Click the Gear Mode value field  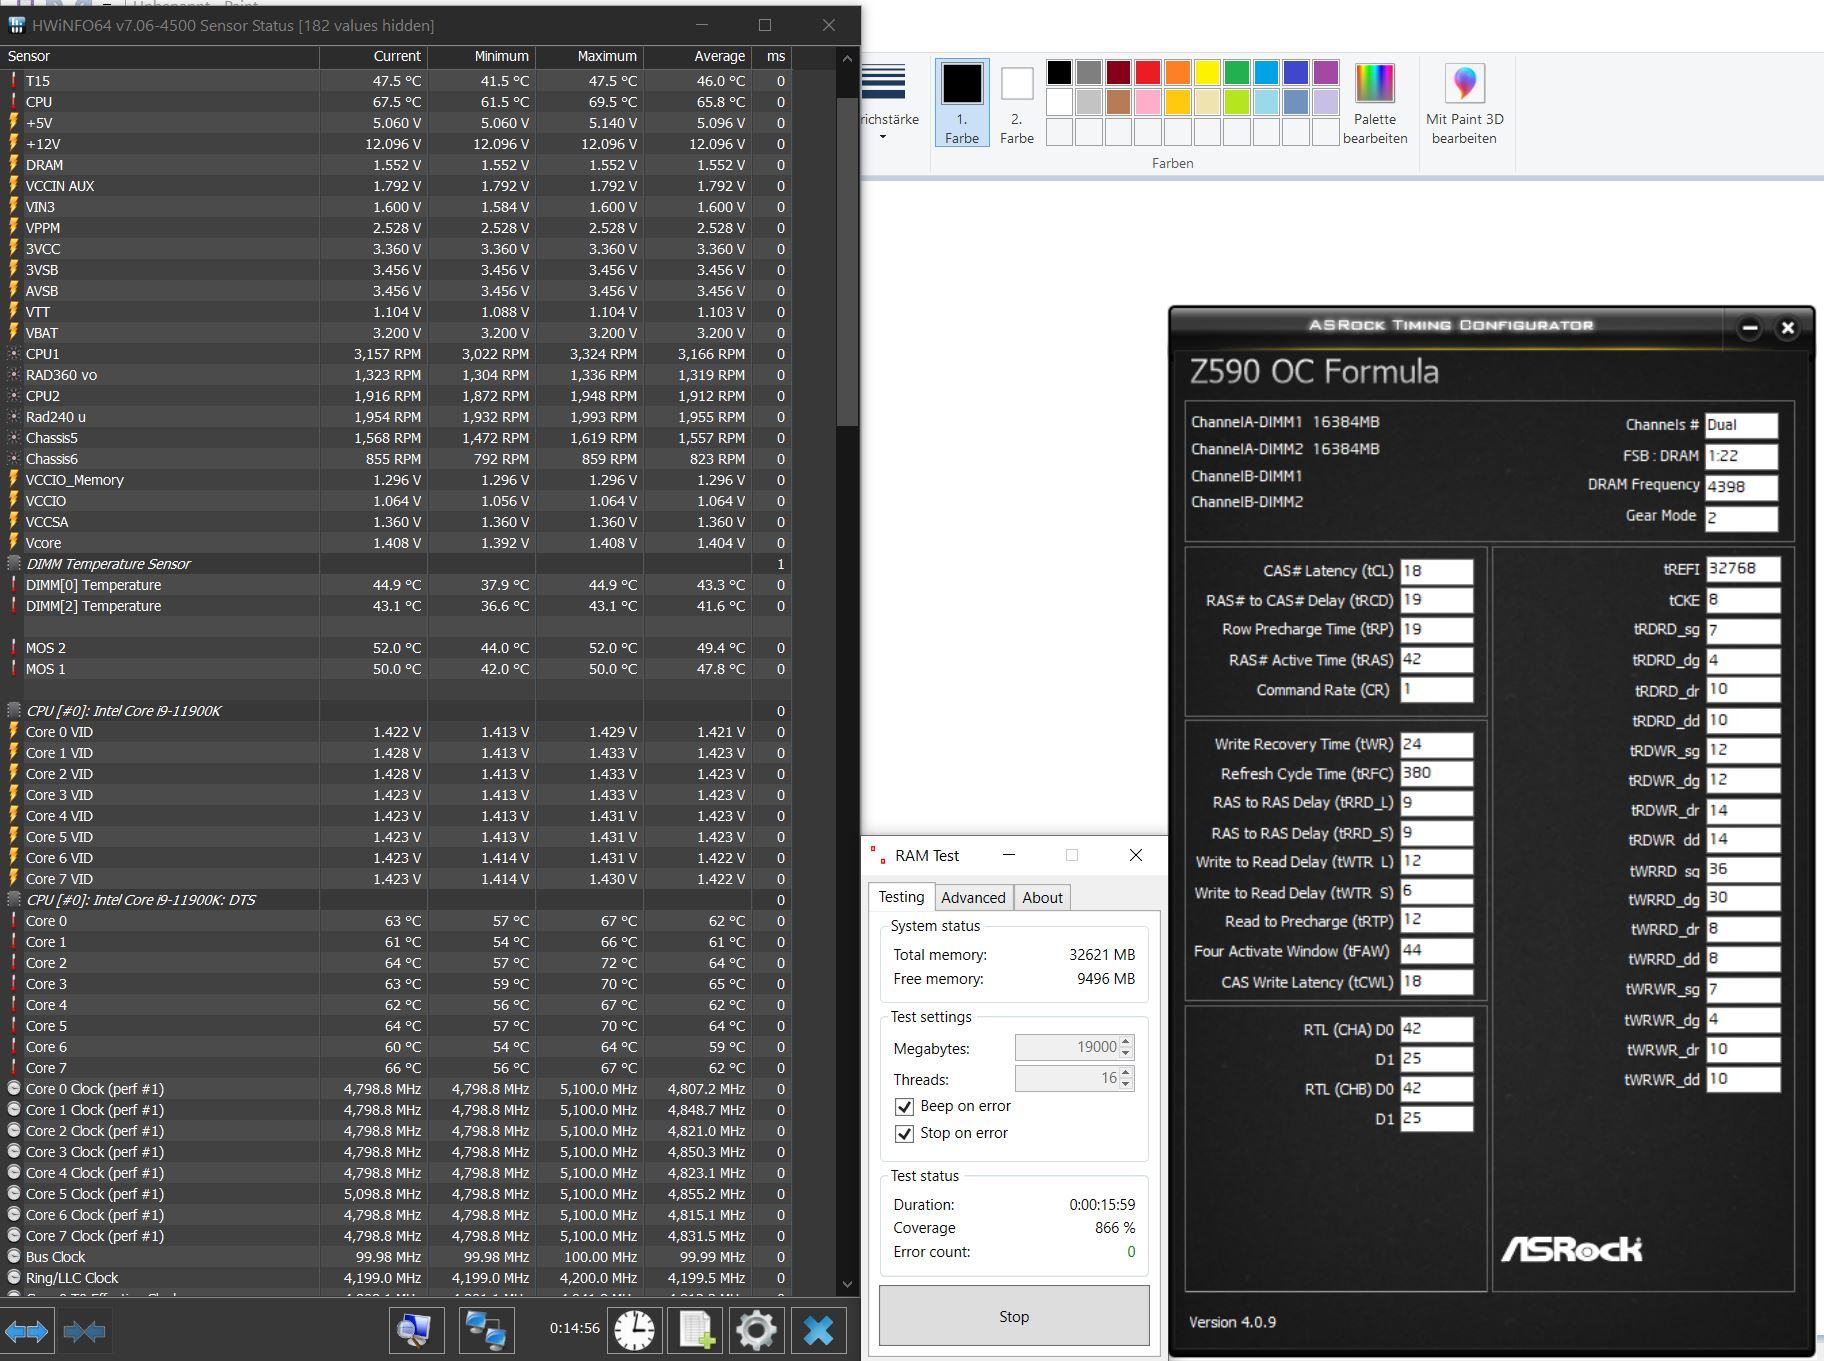[1741, 518]
